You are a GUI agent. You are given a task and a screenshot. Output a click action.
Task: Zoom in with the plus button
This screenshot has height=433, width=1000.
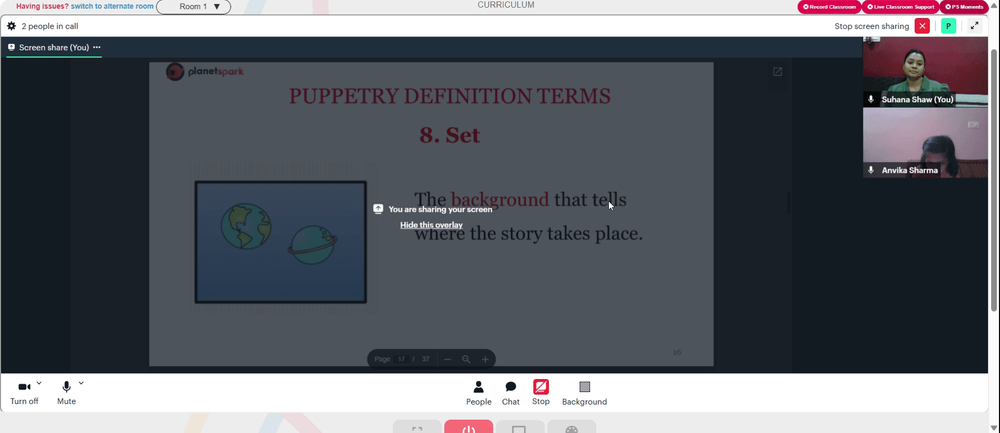(x=485, y=360)
